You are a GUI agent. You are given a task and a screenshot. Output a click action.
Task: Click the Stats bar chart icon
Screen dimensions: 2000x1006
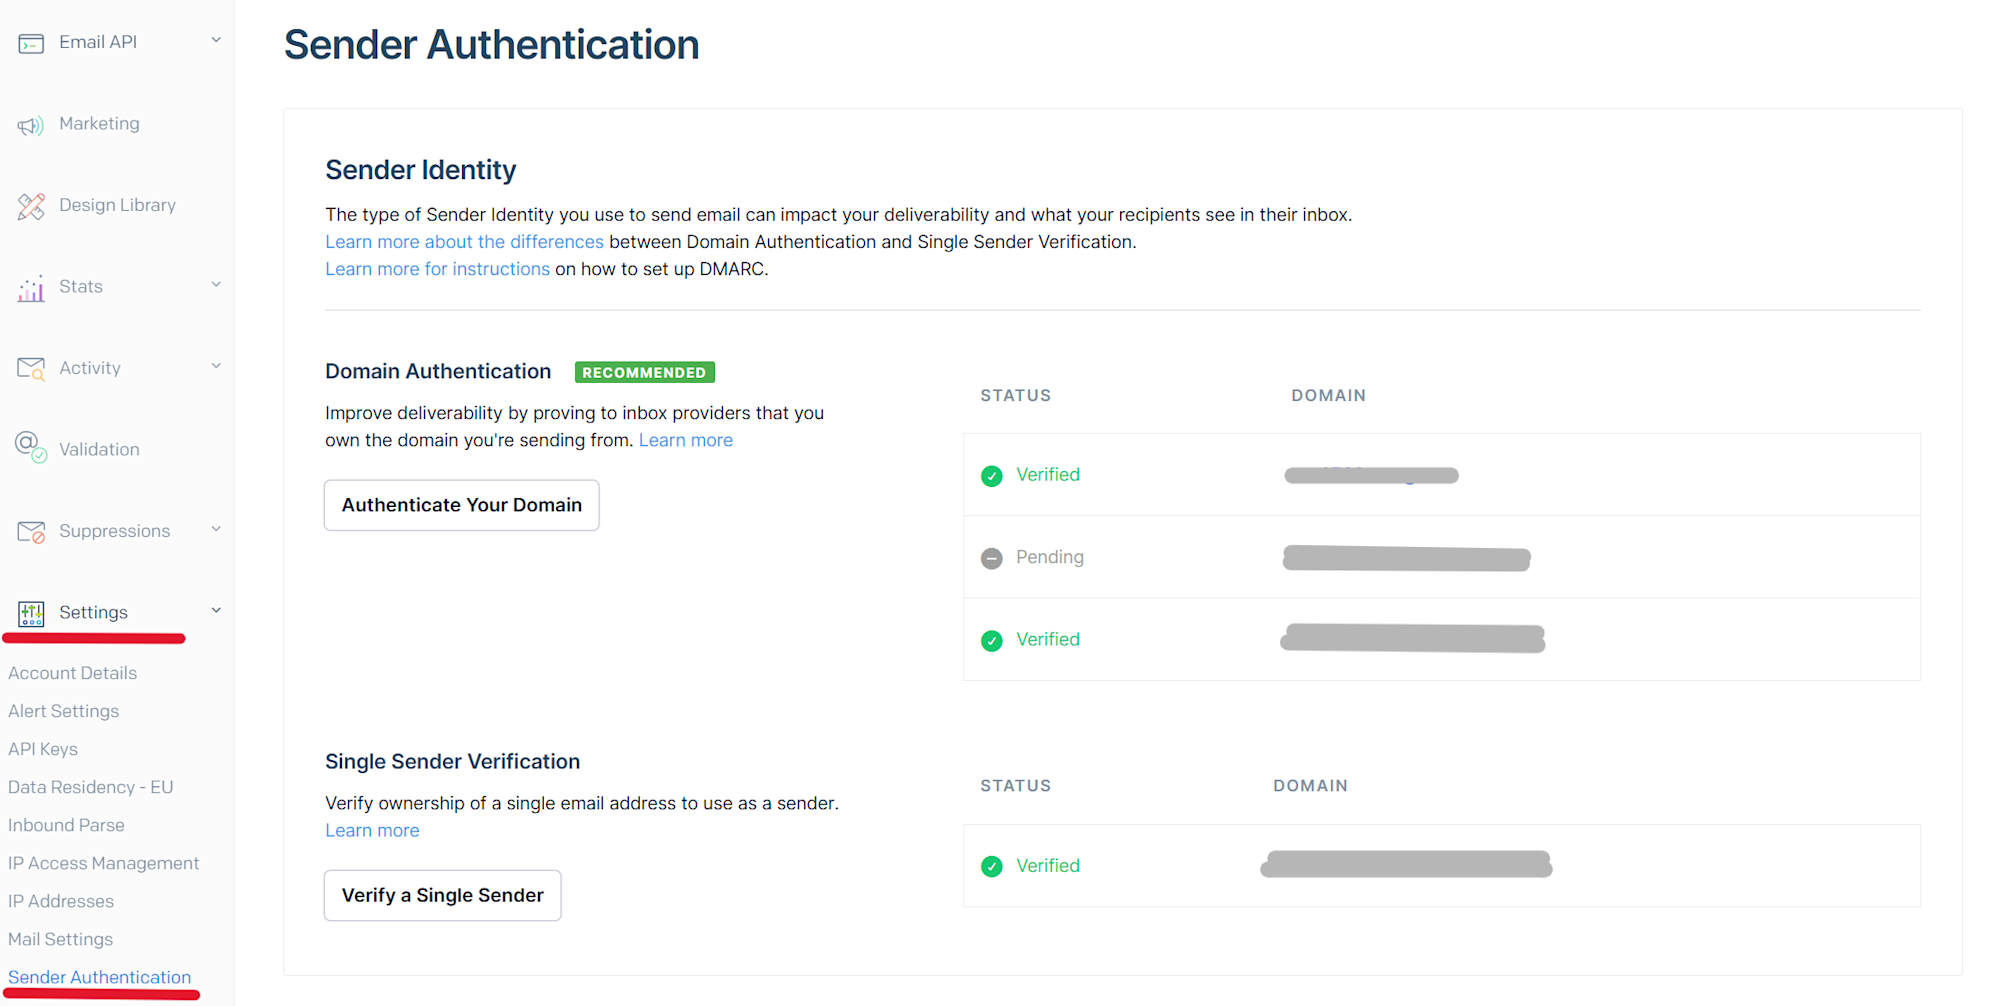tap(31, 288)
